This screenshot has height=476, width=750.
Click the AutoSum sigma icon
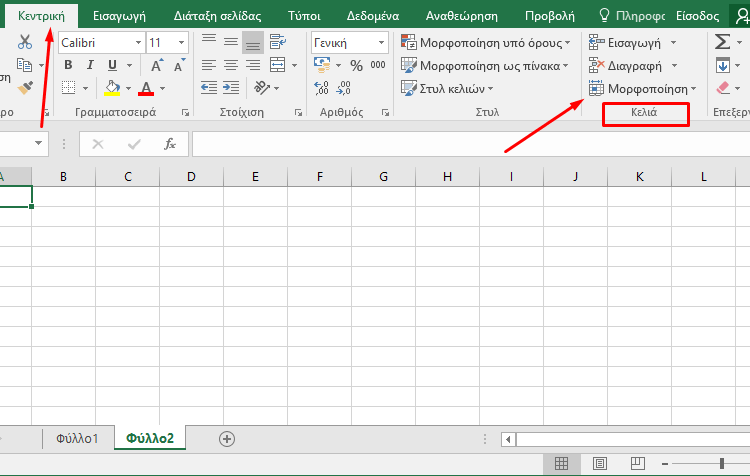(723, 42)
